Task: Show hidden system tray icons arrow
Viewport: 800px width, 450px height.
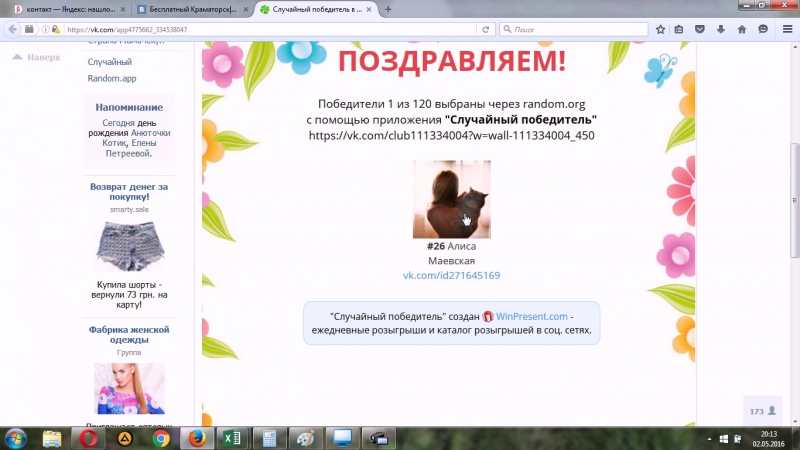Action: pos(709,439)
